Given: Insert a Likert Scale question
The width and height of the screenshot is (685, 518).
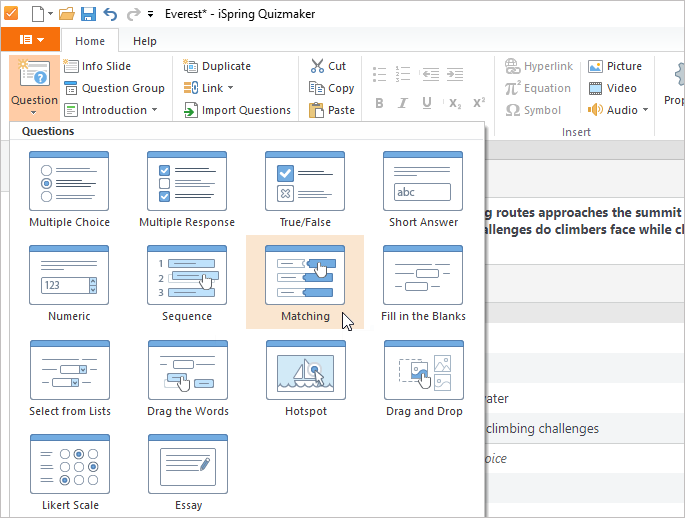Looking at the screenshot, I should [x=69, y=472].
